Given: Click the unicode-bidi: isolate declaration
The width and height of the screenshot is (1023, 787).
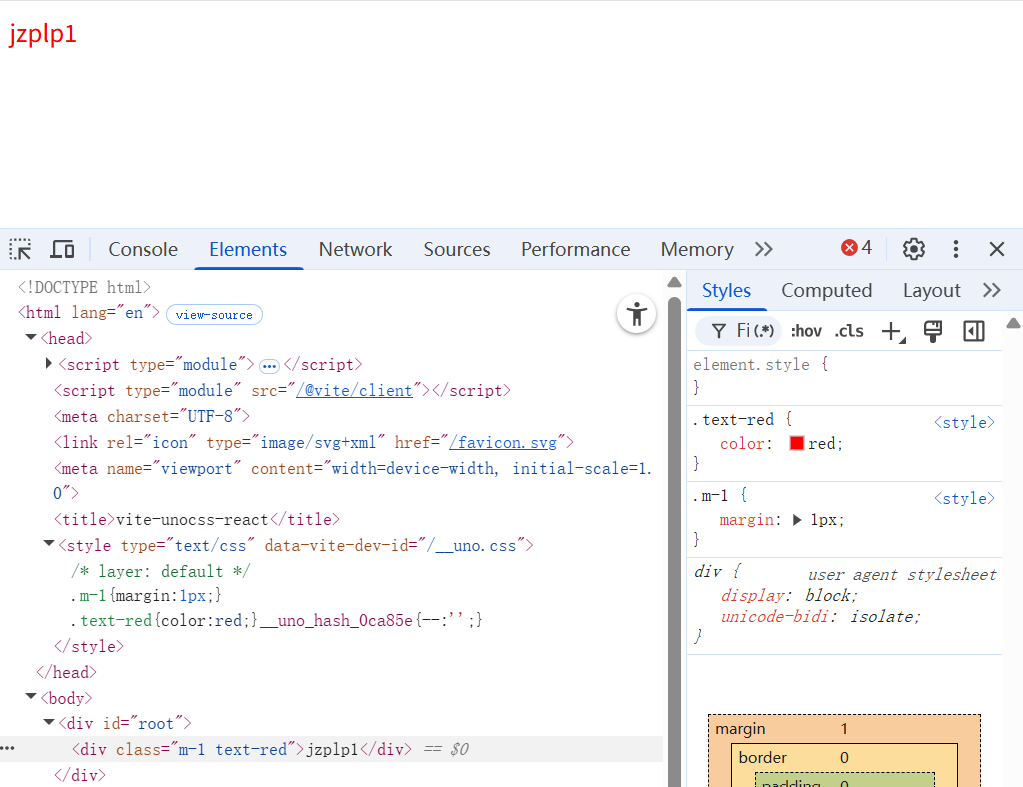Looking at the screenshot, I should [x=820, y=617].
